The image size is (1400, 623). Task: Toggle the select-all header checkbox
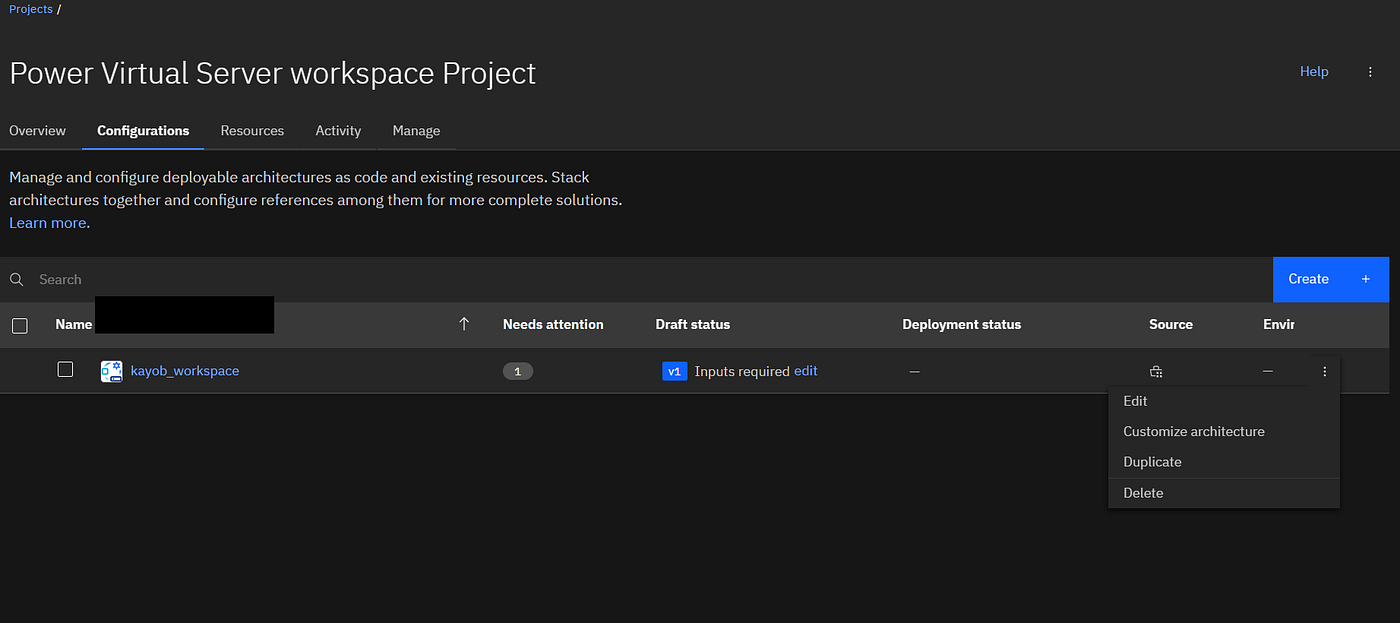pos(20,325)
